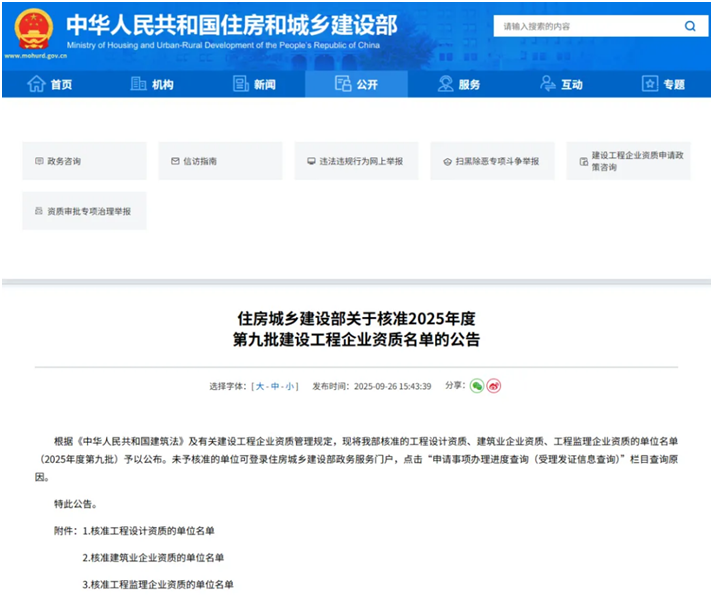This screenshot has height=602, width=713.
Task: Share the announcement via Weibo icon
Action: click(x=493, y=386)
